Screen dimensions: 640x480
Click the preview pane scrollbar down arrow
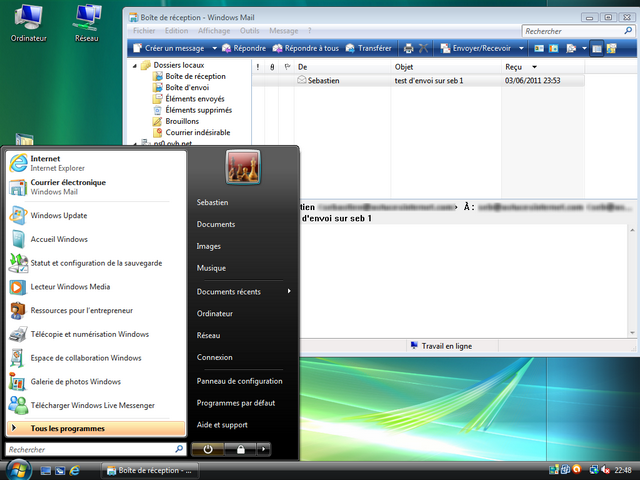click(632, 333)
